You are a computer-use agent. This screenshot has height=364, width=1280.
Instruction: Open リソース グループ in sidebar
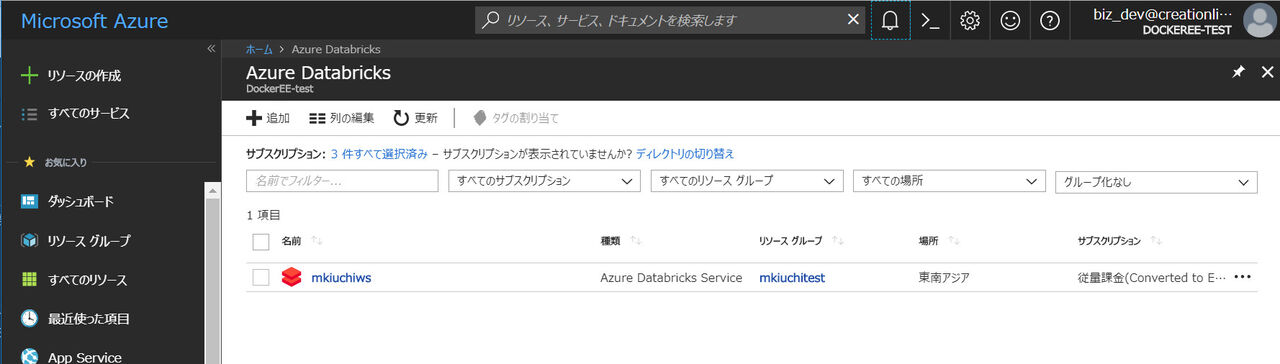tap(88, 241)
